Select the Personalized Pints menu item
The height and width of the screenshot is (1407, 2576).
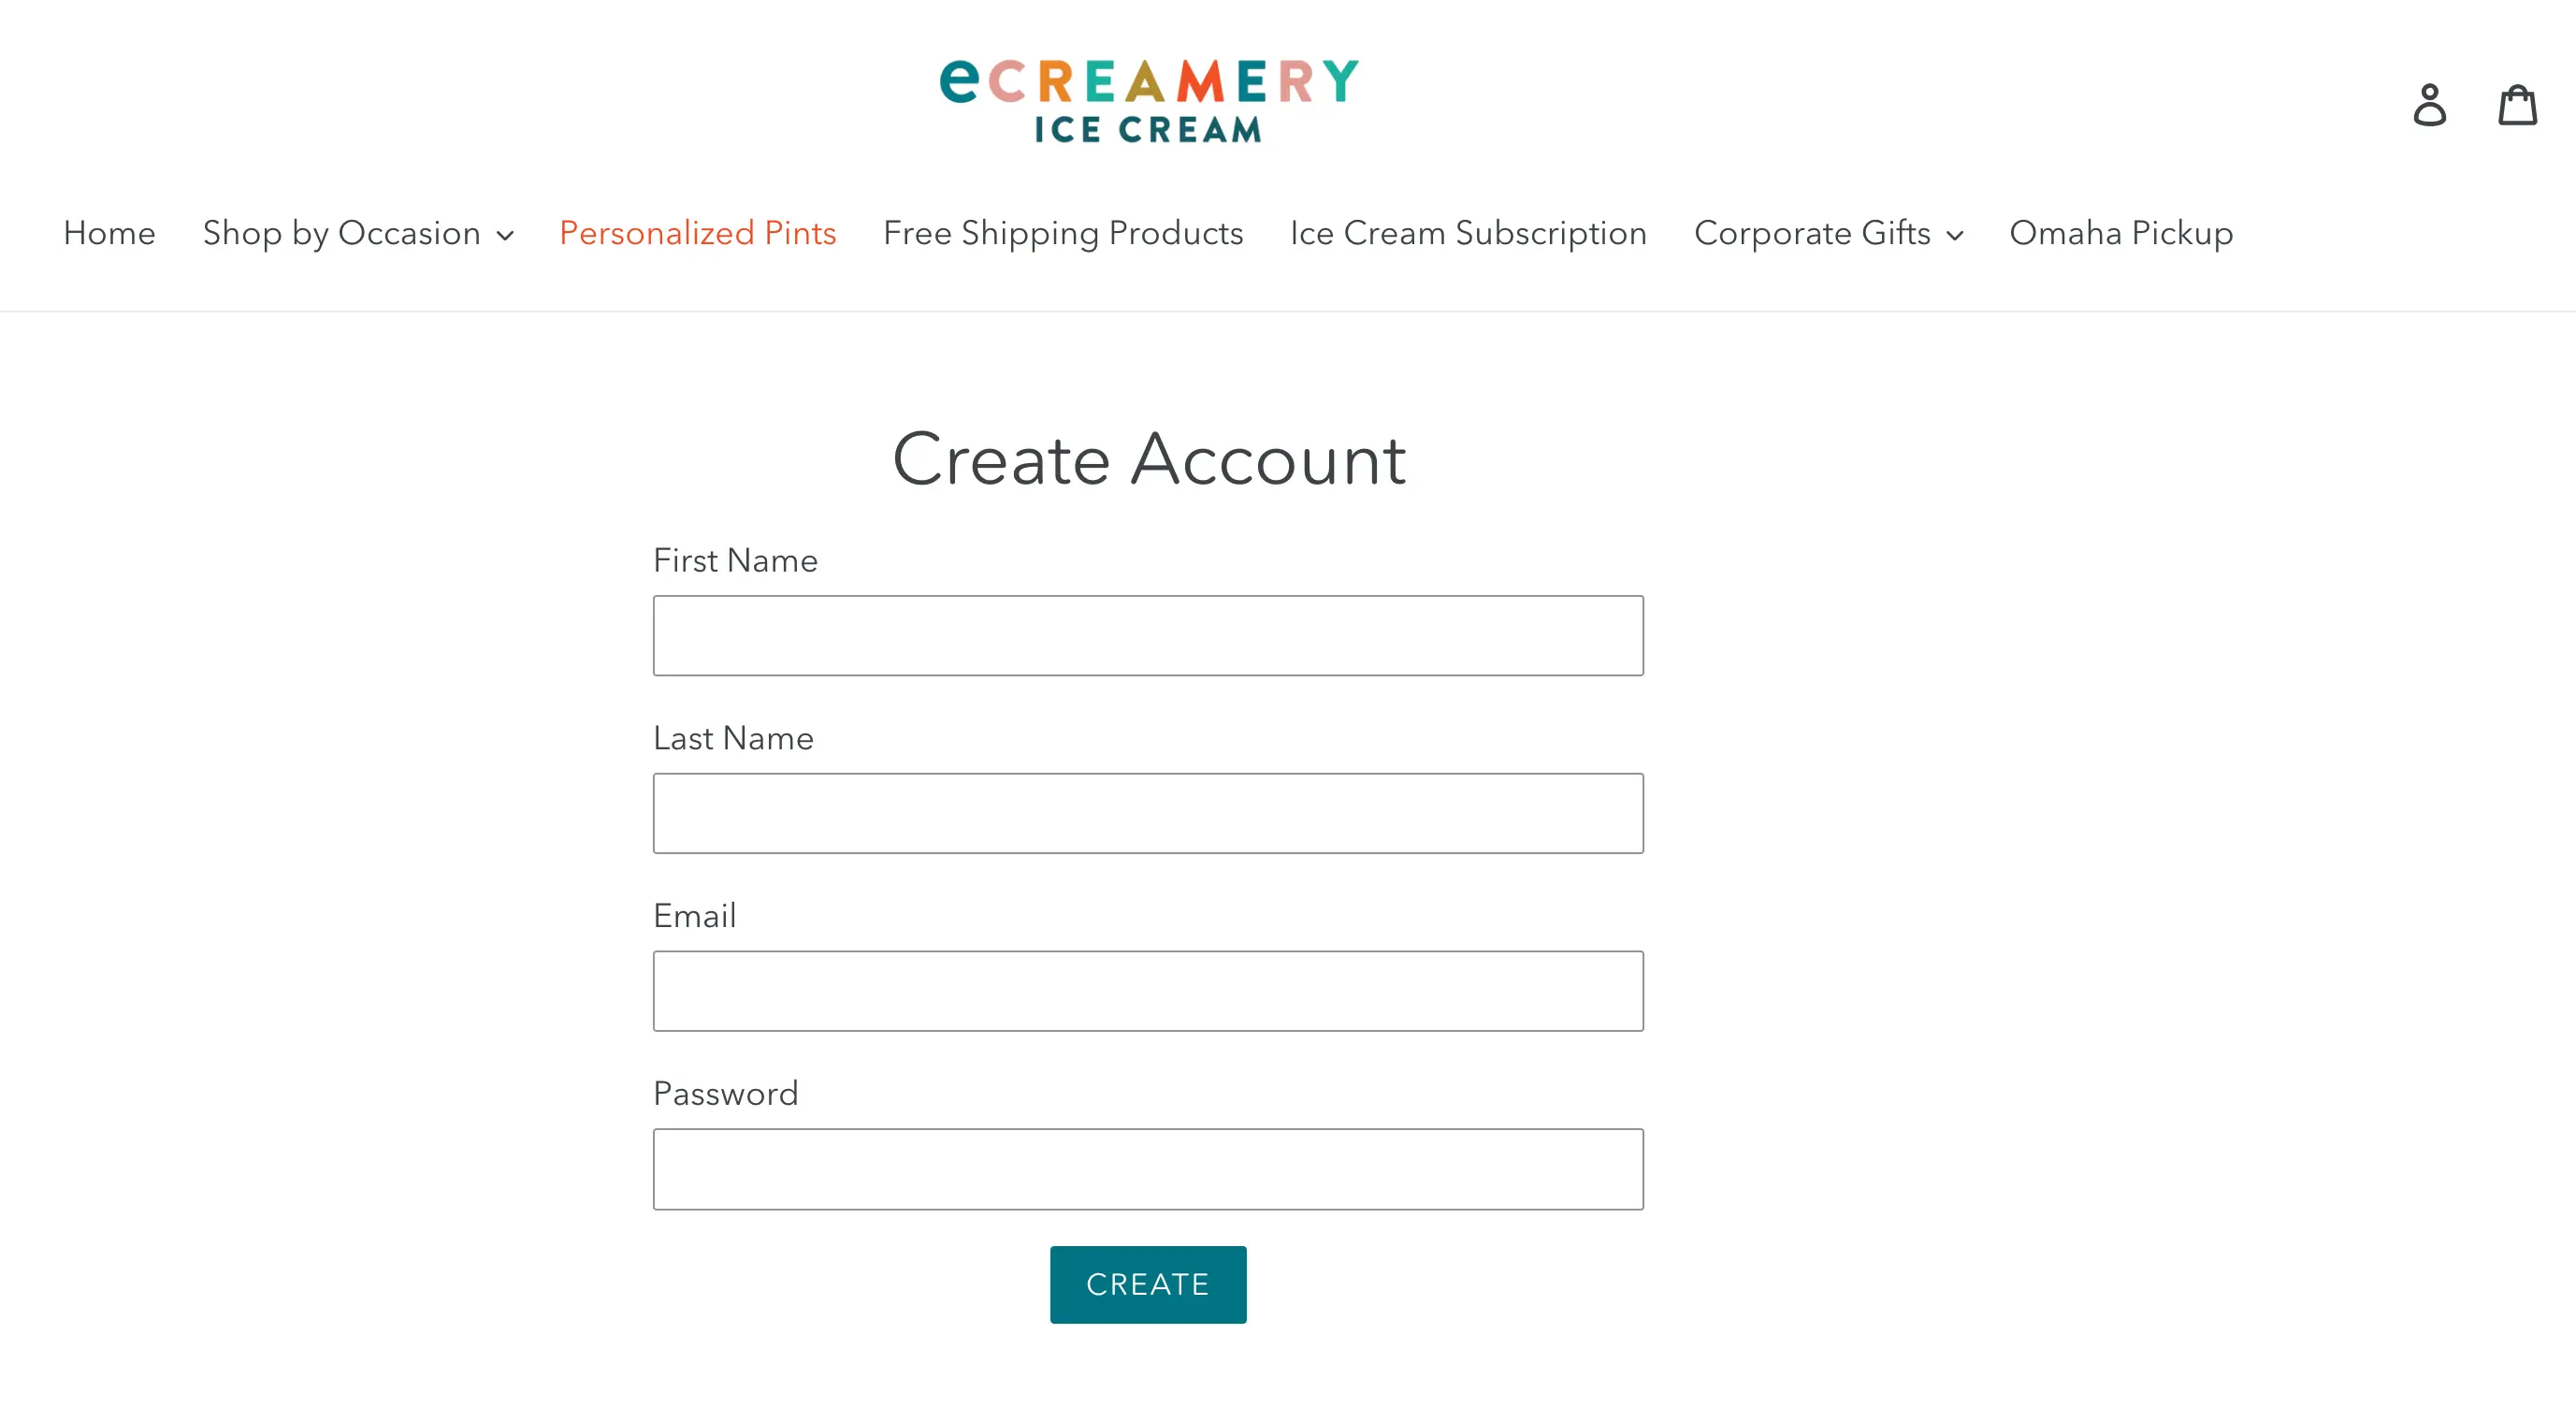pos(698,230)
